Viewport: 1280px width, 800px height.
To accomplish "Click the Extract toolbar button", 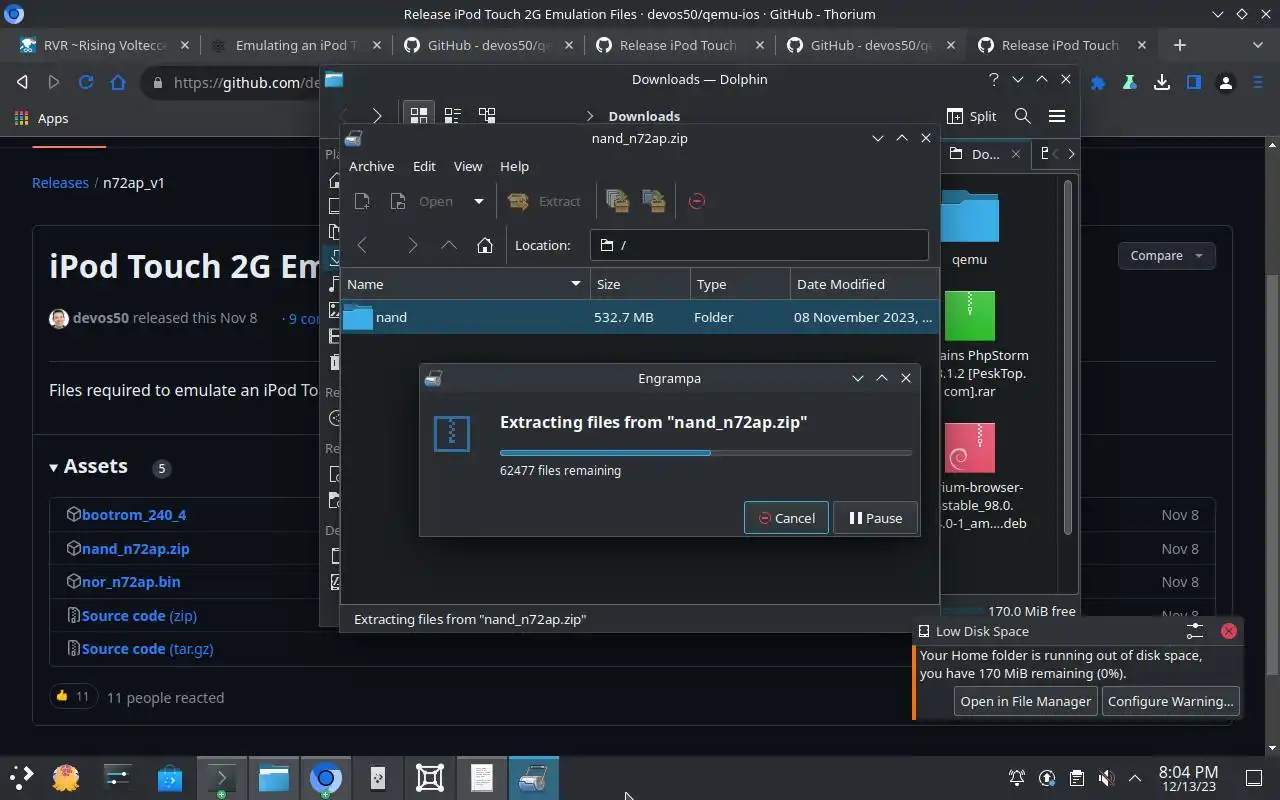I will coord(545,201).
